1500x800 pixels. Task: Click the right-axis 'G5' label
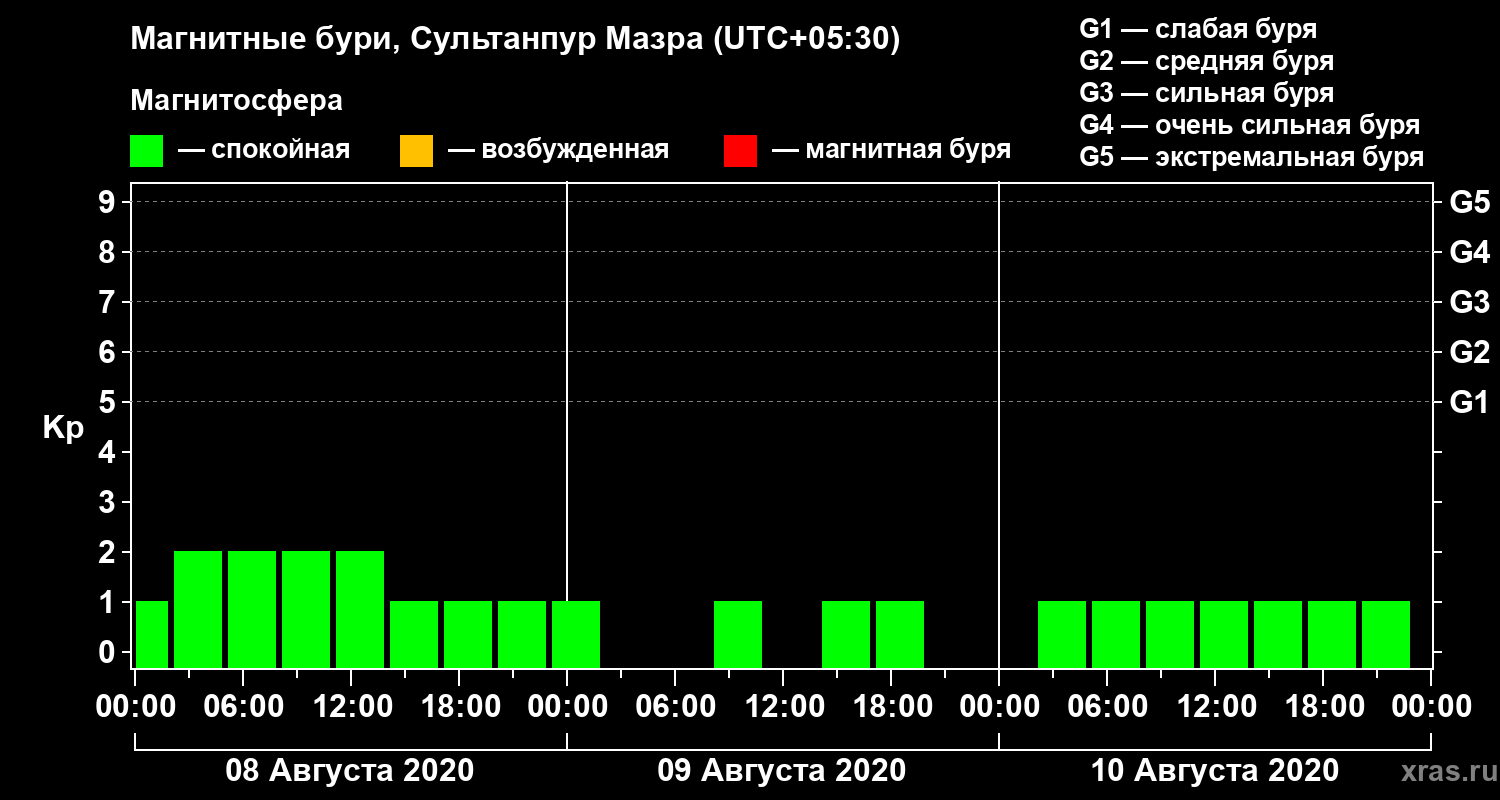[x=1469, y=202]
